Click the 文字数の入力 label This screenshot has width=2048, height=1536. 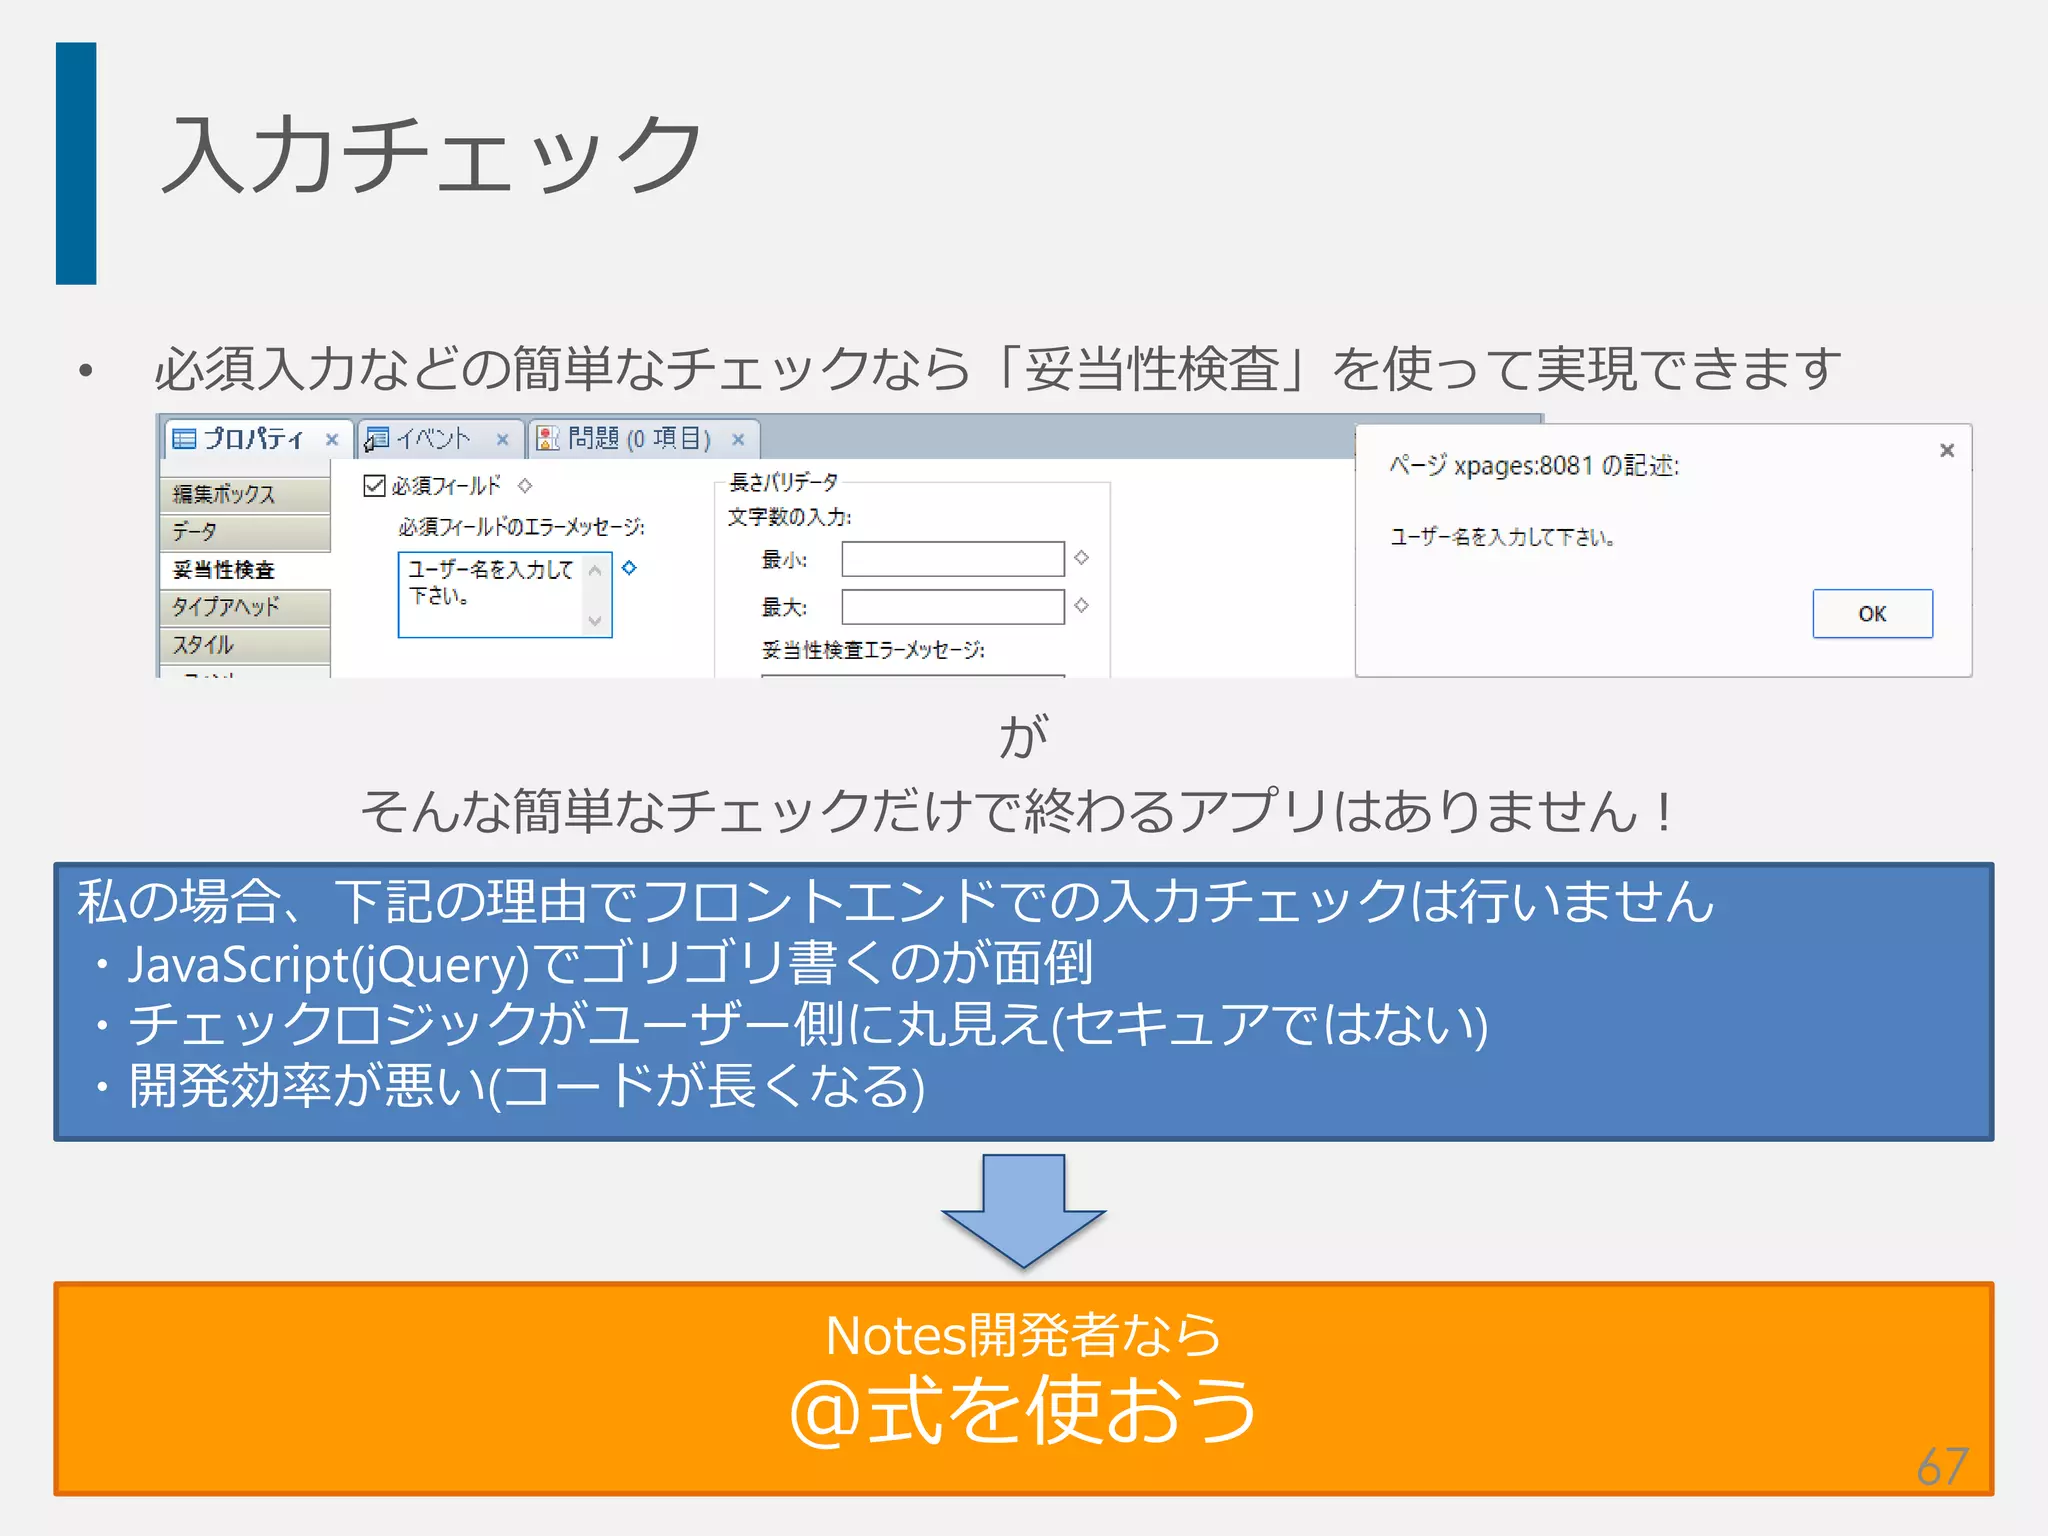pos(790,517)
